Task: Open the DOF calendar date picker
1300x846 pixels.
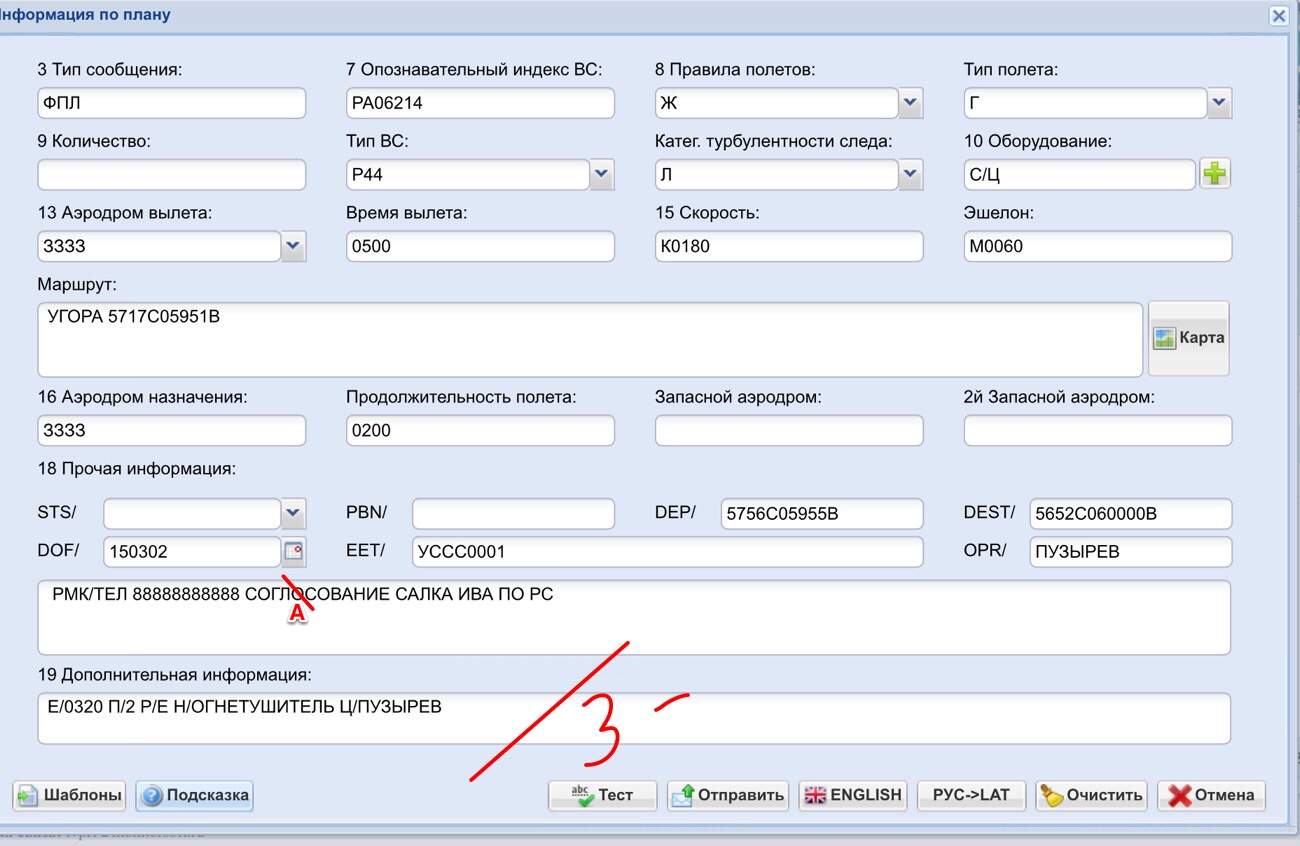Action: tap(293, 551)
